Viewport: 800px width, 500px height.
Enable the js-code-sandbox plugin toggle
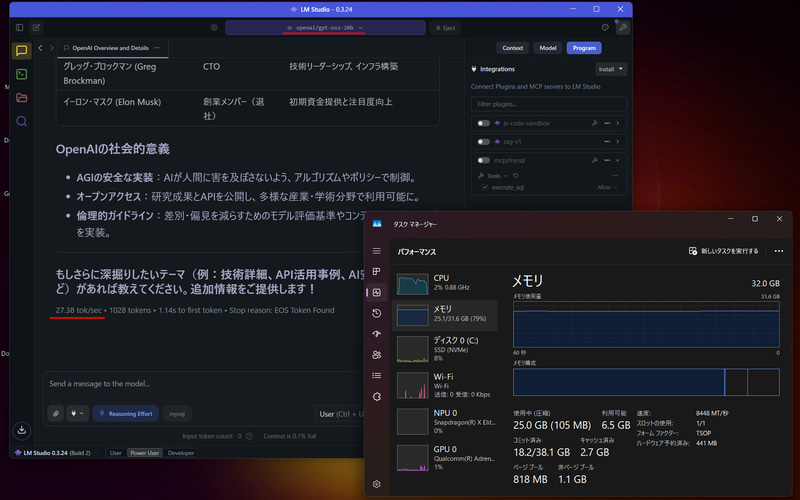pyautogui.click(x=483, y=123)
